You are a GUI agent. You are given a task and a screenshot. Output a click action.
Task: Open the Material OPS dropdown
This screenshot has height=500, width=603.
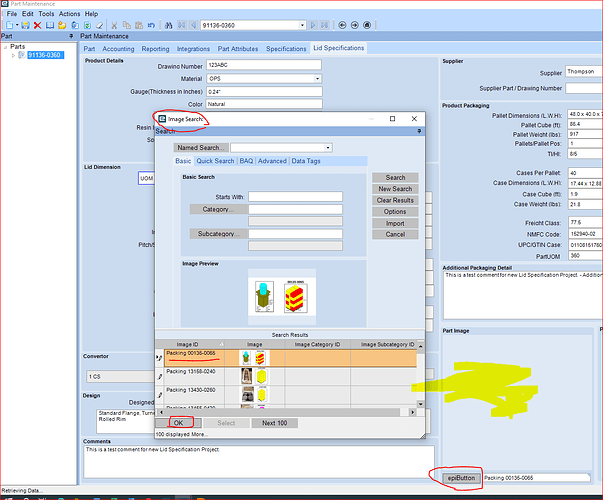[x=317, y=78]
